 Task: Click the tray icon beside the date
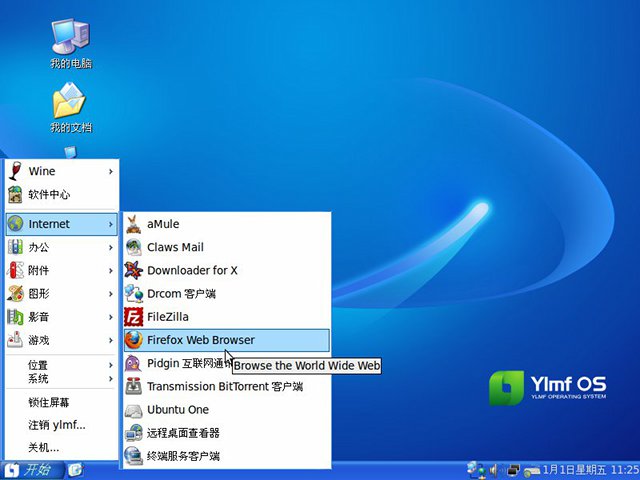(x=532, y=471)
